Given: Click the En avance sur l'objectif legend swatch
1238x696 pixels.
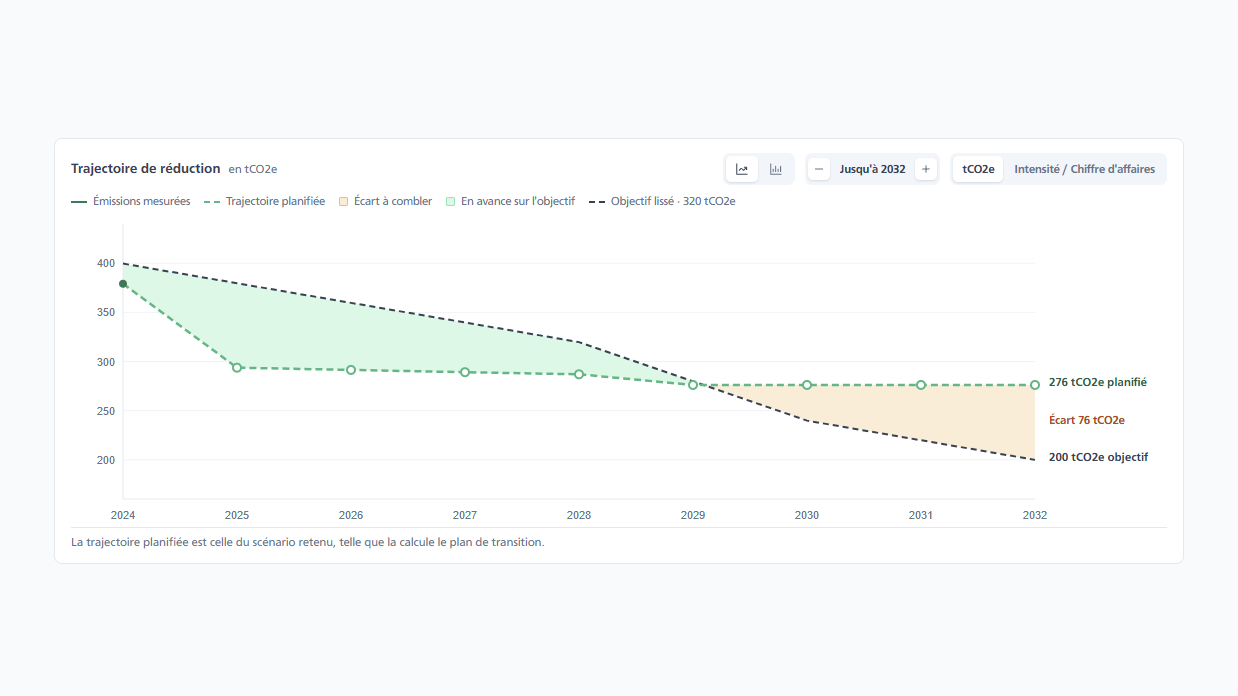Looking at the screenshot, I should pyautogui.click(x=450, y=201).
